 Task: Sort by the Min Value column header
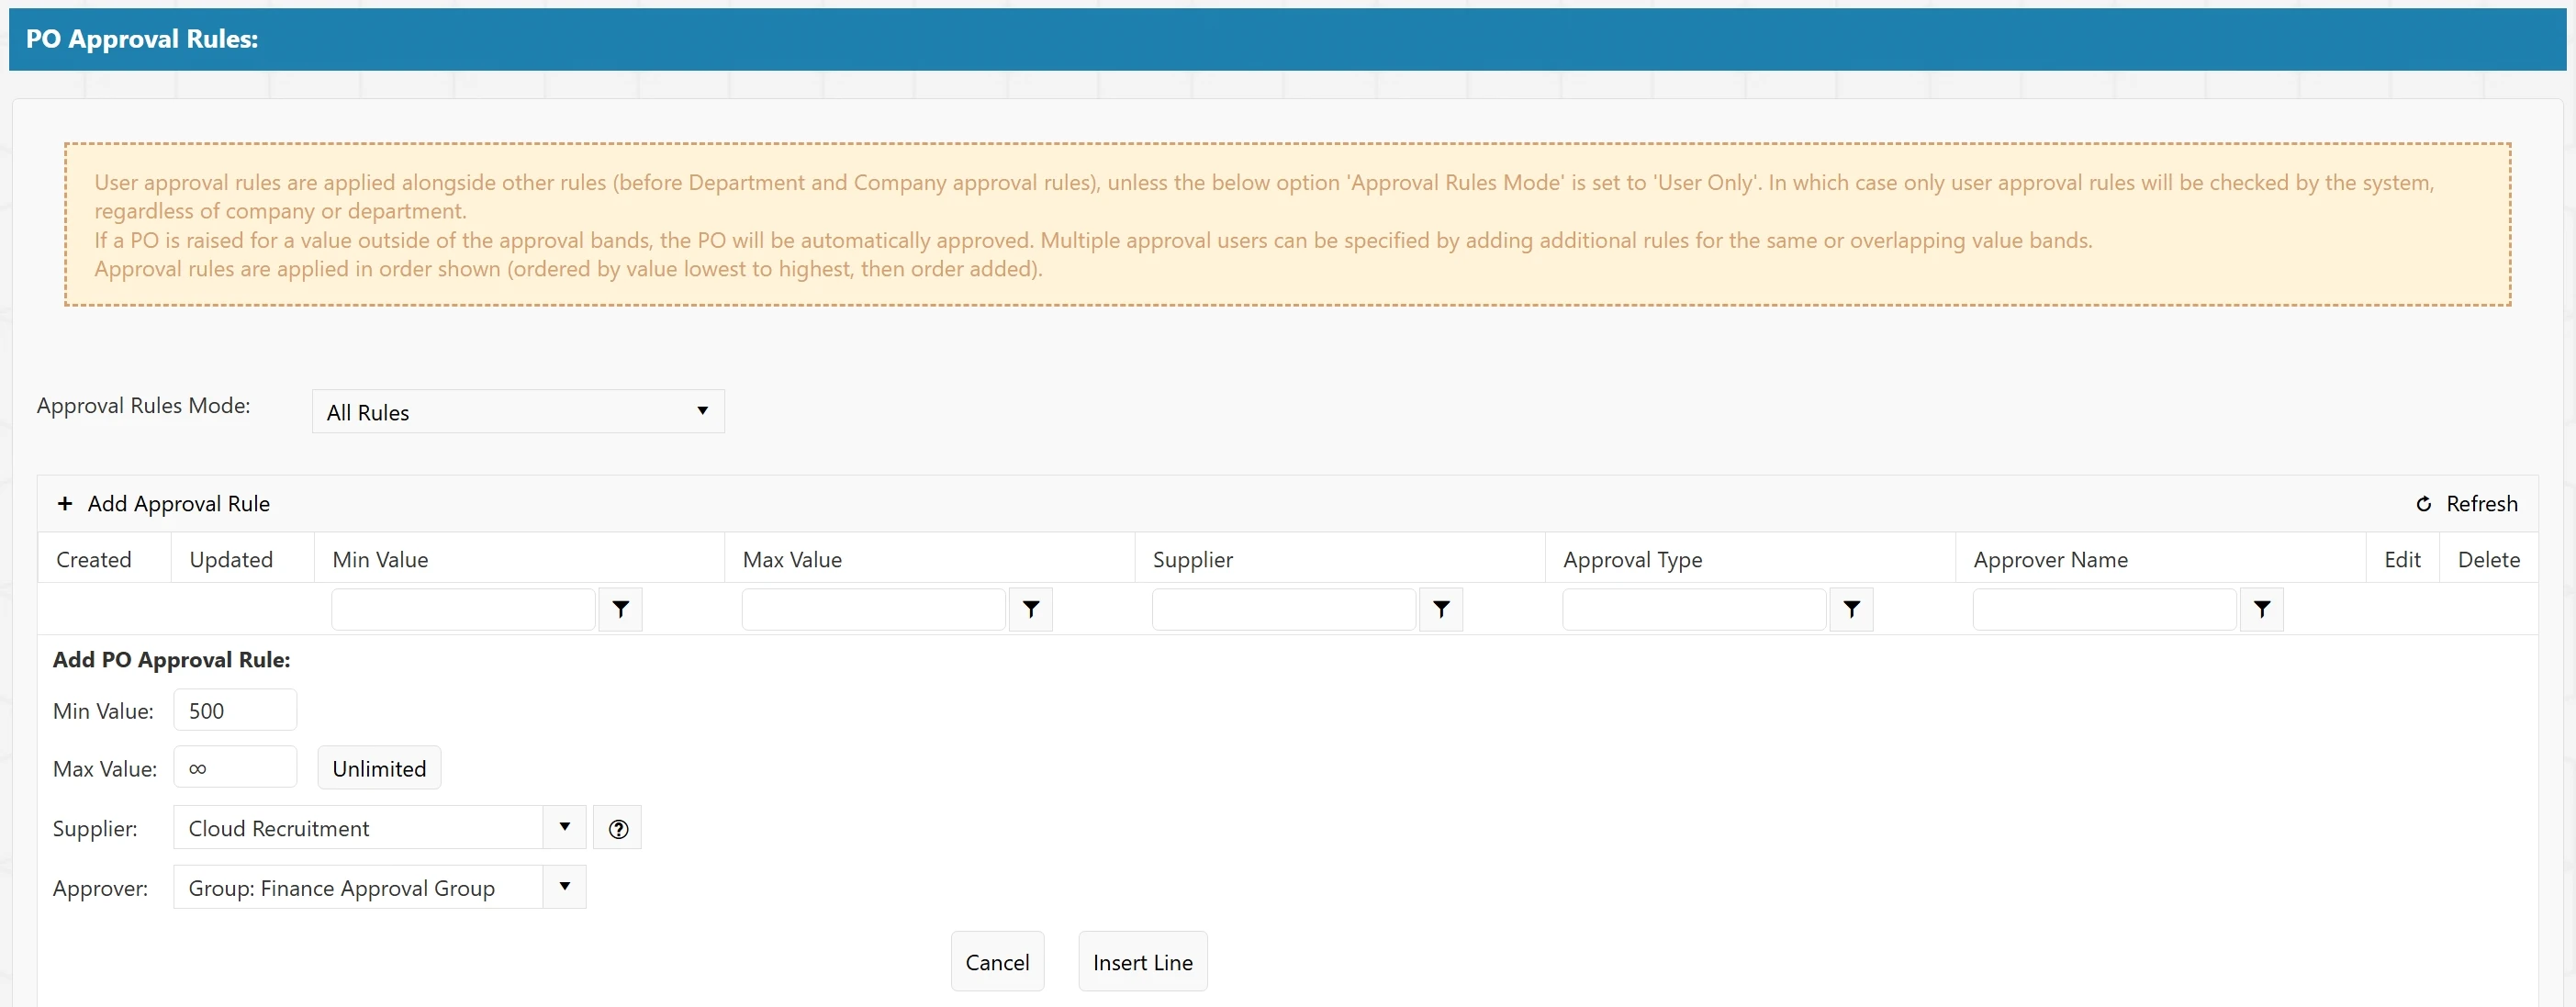pyautogui.click(x=380, y=559)
